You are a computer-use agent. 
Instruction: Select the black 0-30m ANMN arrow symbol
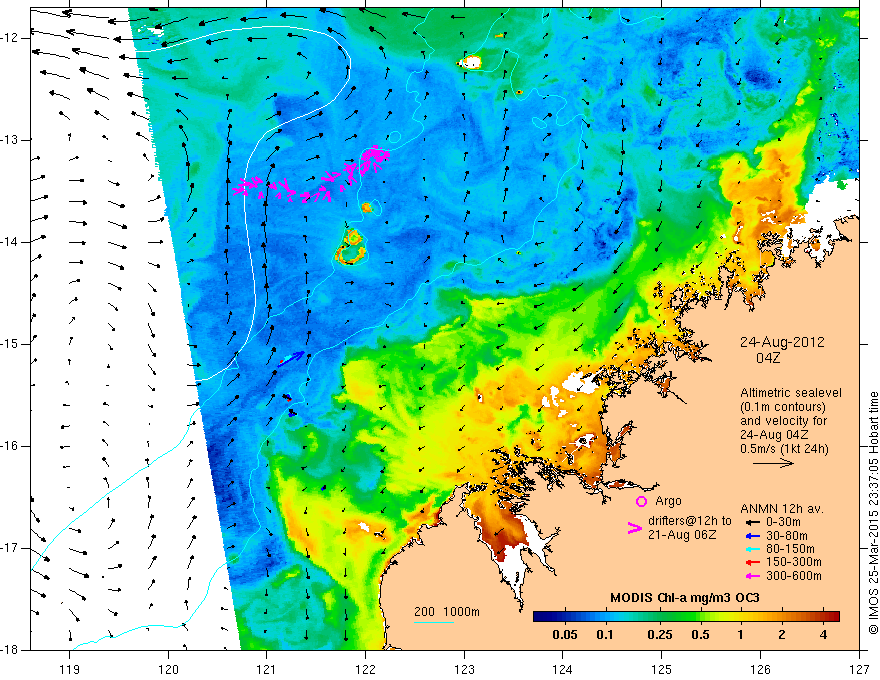[x=752, y=522]
